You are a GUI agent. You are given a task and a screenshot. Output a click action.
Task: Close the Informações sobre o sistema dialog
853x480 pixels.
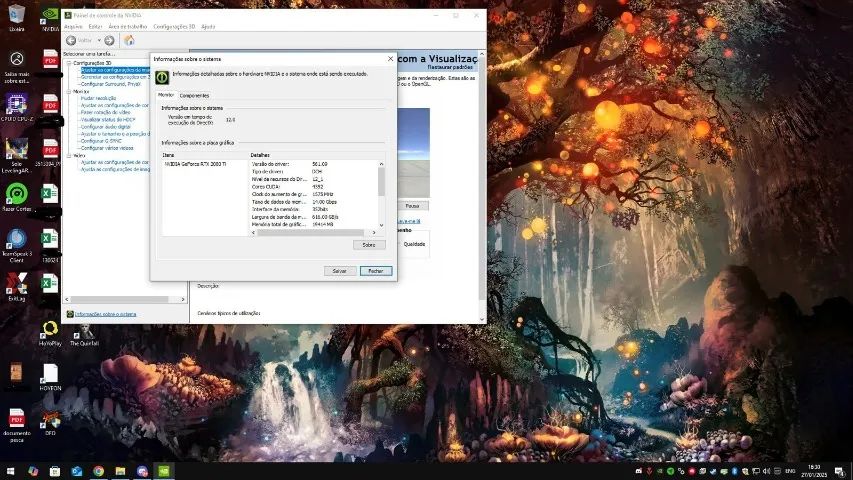coord(390,59)
